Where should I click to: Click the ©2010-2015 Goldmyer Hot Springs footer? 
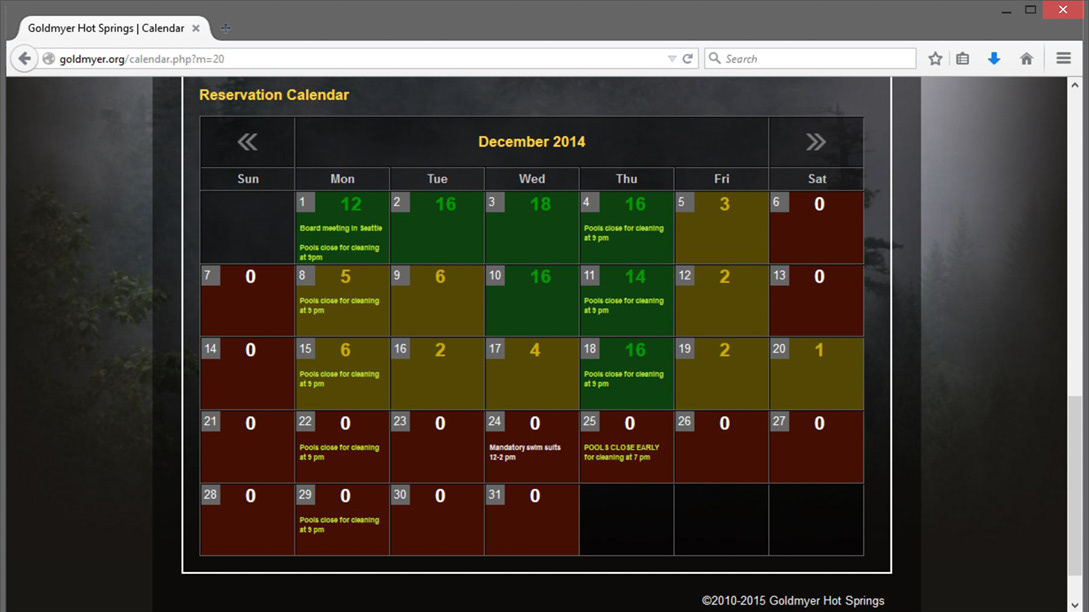793,600
